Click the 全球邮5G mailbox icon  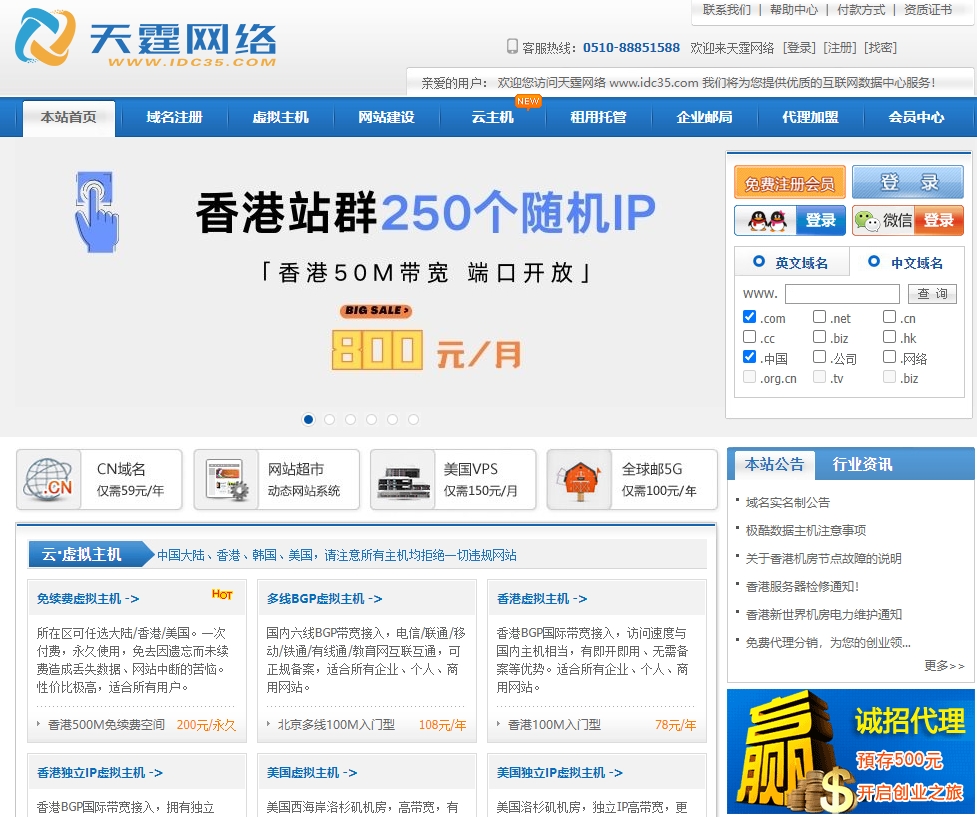580,480
